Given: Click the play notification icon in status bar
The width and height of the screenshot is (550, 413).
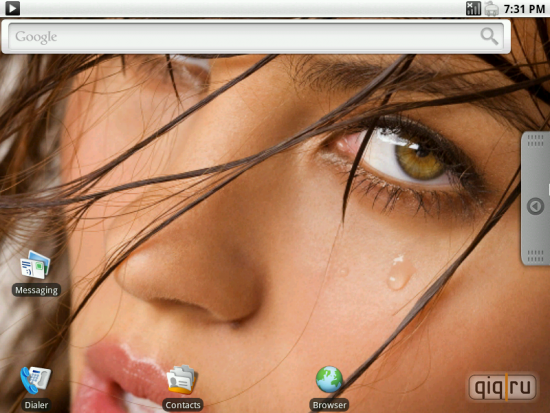Looking at the screenshot, I should [x=12, y=8].
